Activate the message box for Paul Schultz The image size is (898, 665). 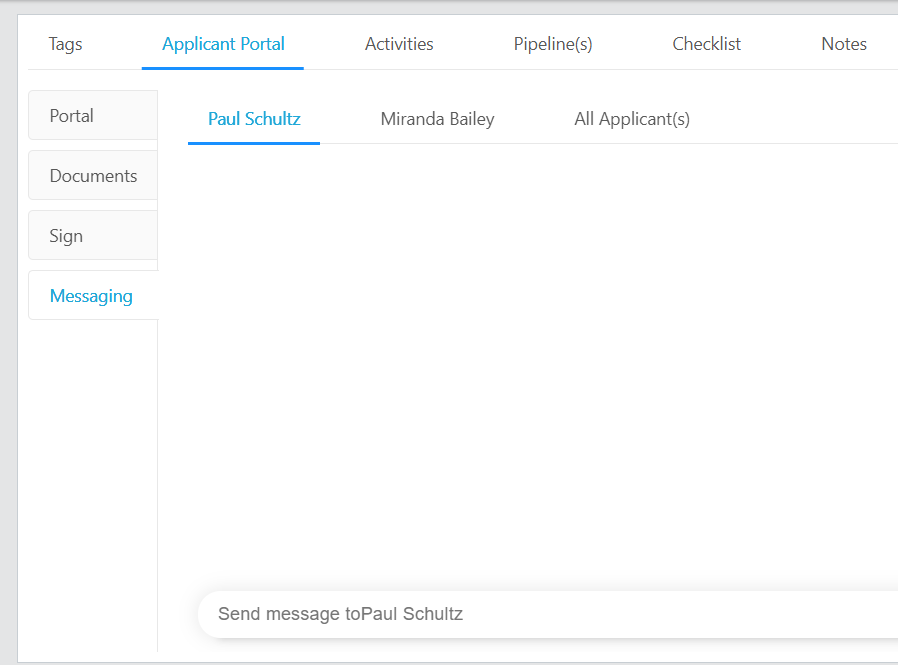point(550,614)
